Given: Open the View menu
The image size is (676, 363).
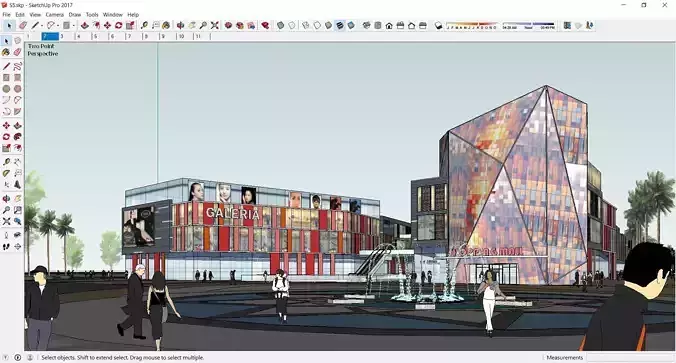Looking at the screenshot, I should (35, 14).
